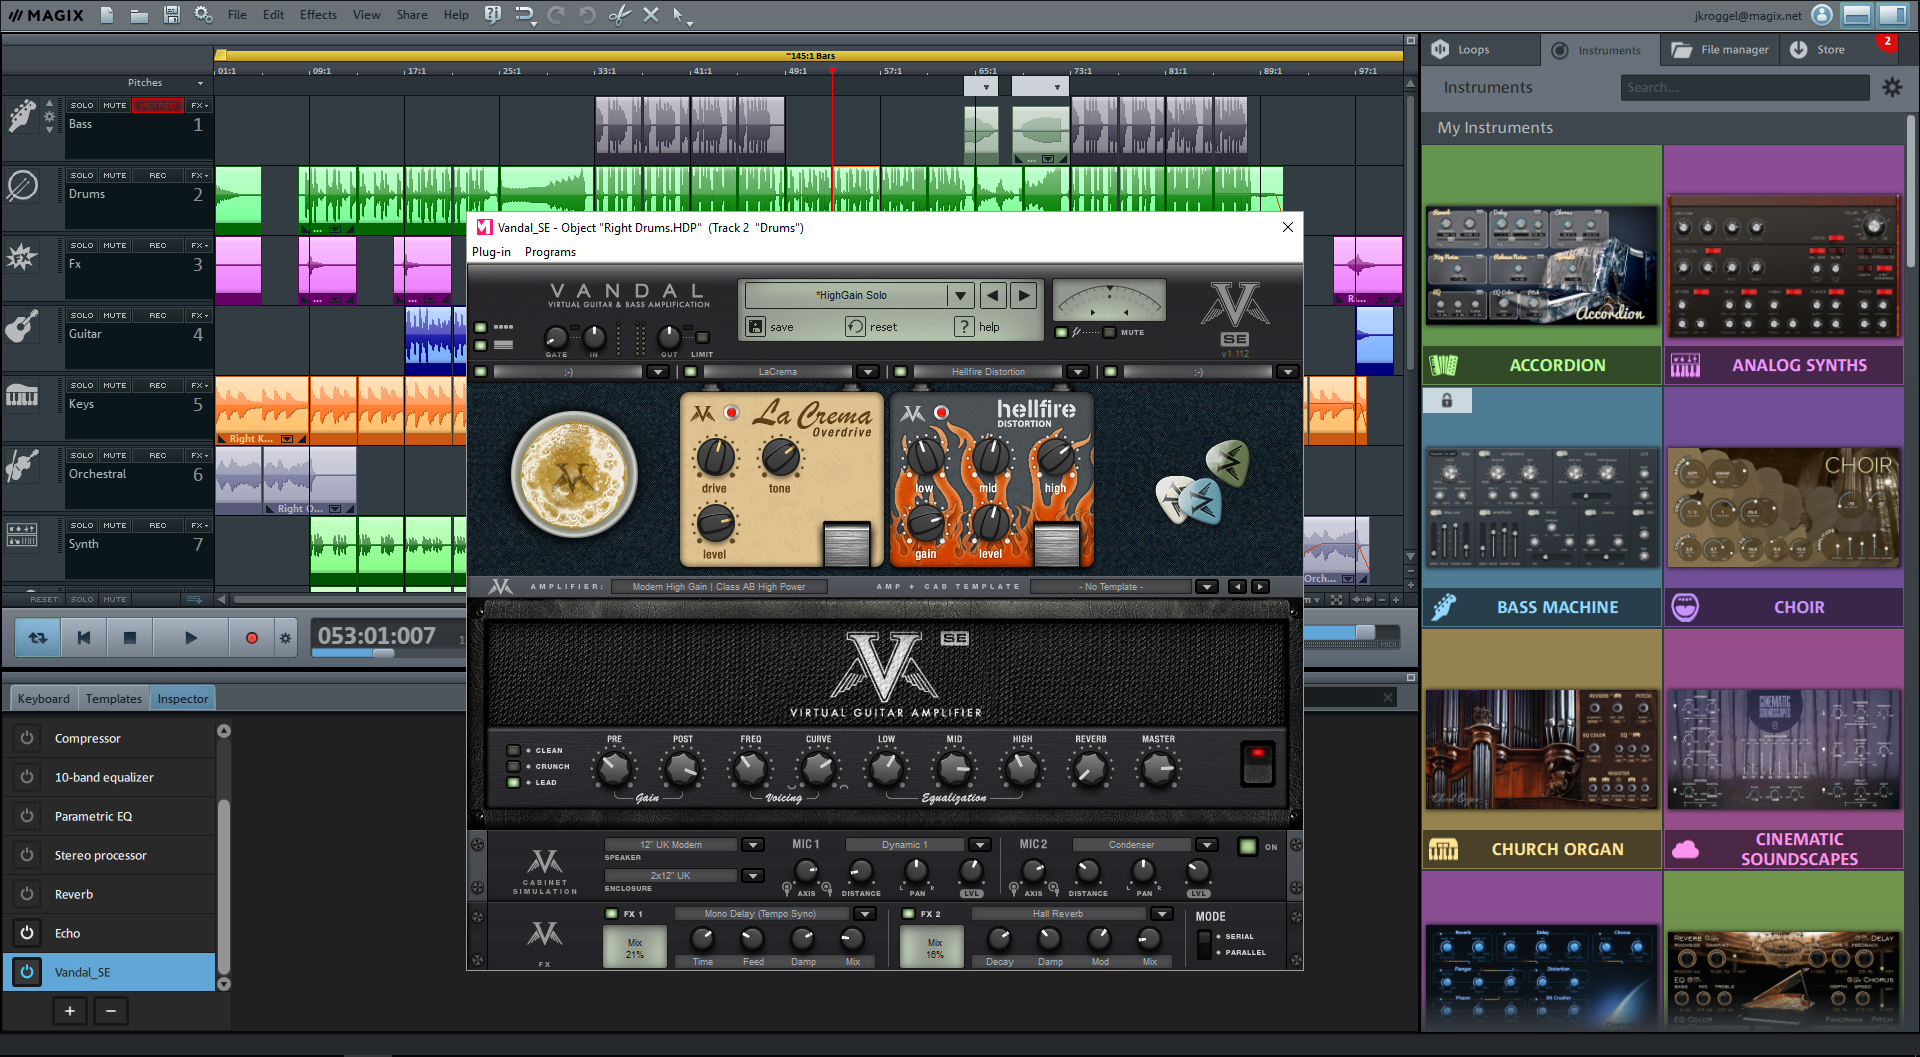Click the Save arrangement disk icon
Image resolution: width=1920 pixels, height=1057 pixels.
[x=171, y=14]
